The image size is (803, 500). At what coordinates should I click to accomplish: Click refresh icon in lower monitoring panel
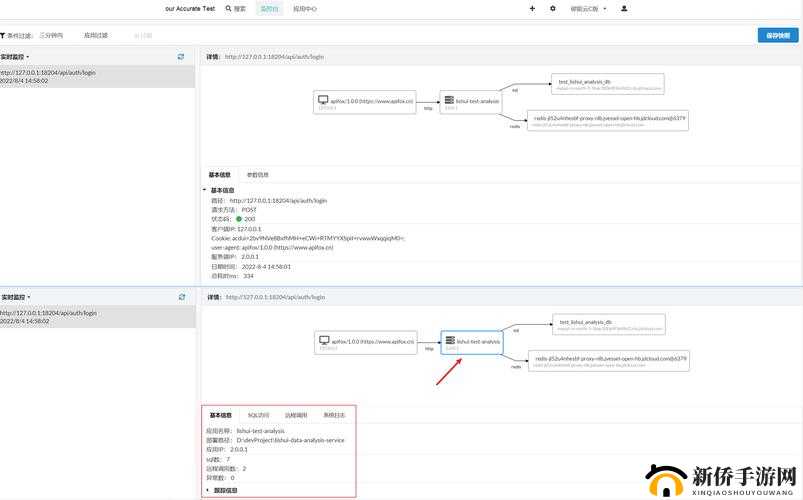(x=181, y=297)
